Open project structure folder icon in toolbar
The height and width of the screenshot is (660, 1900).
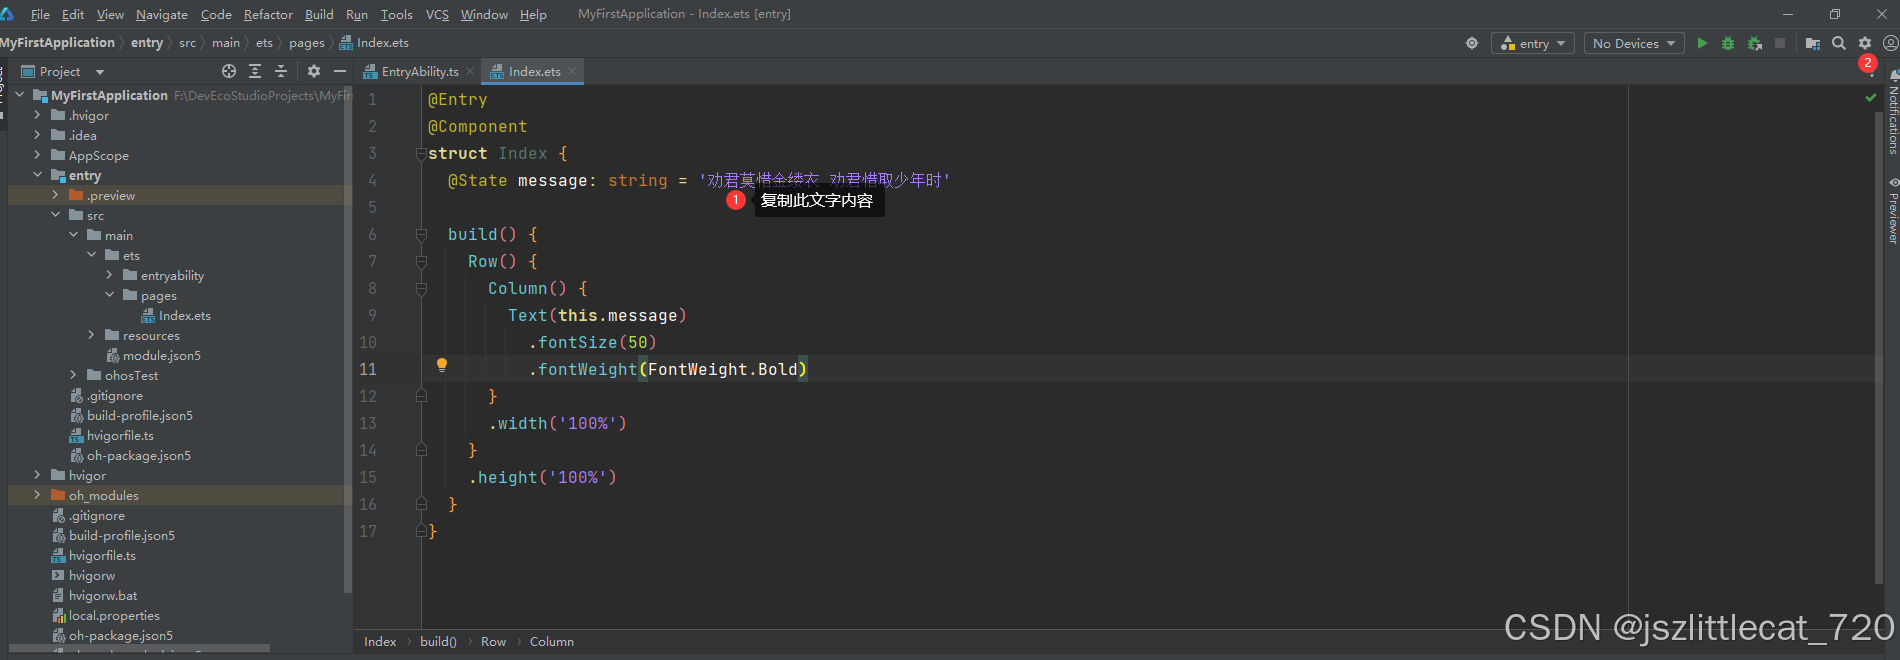(1812, 43)
